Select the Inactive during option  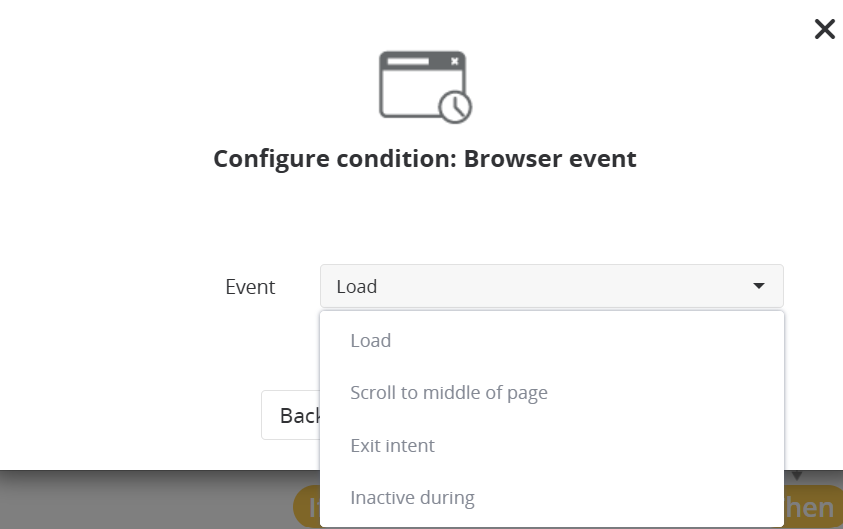click(412, 497)
